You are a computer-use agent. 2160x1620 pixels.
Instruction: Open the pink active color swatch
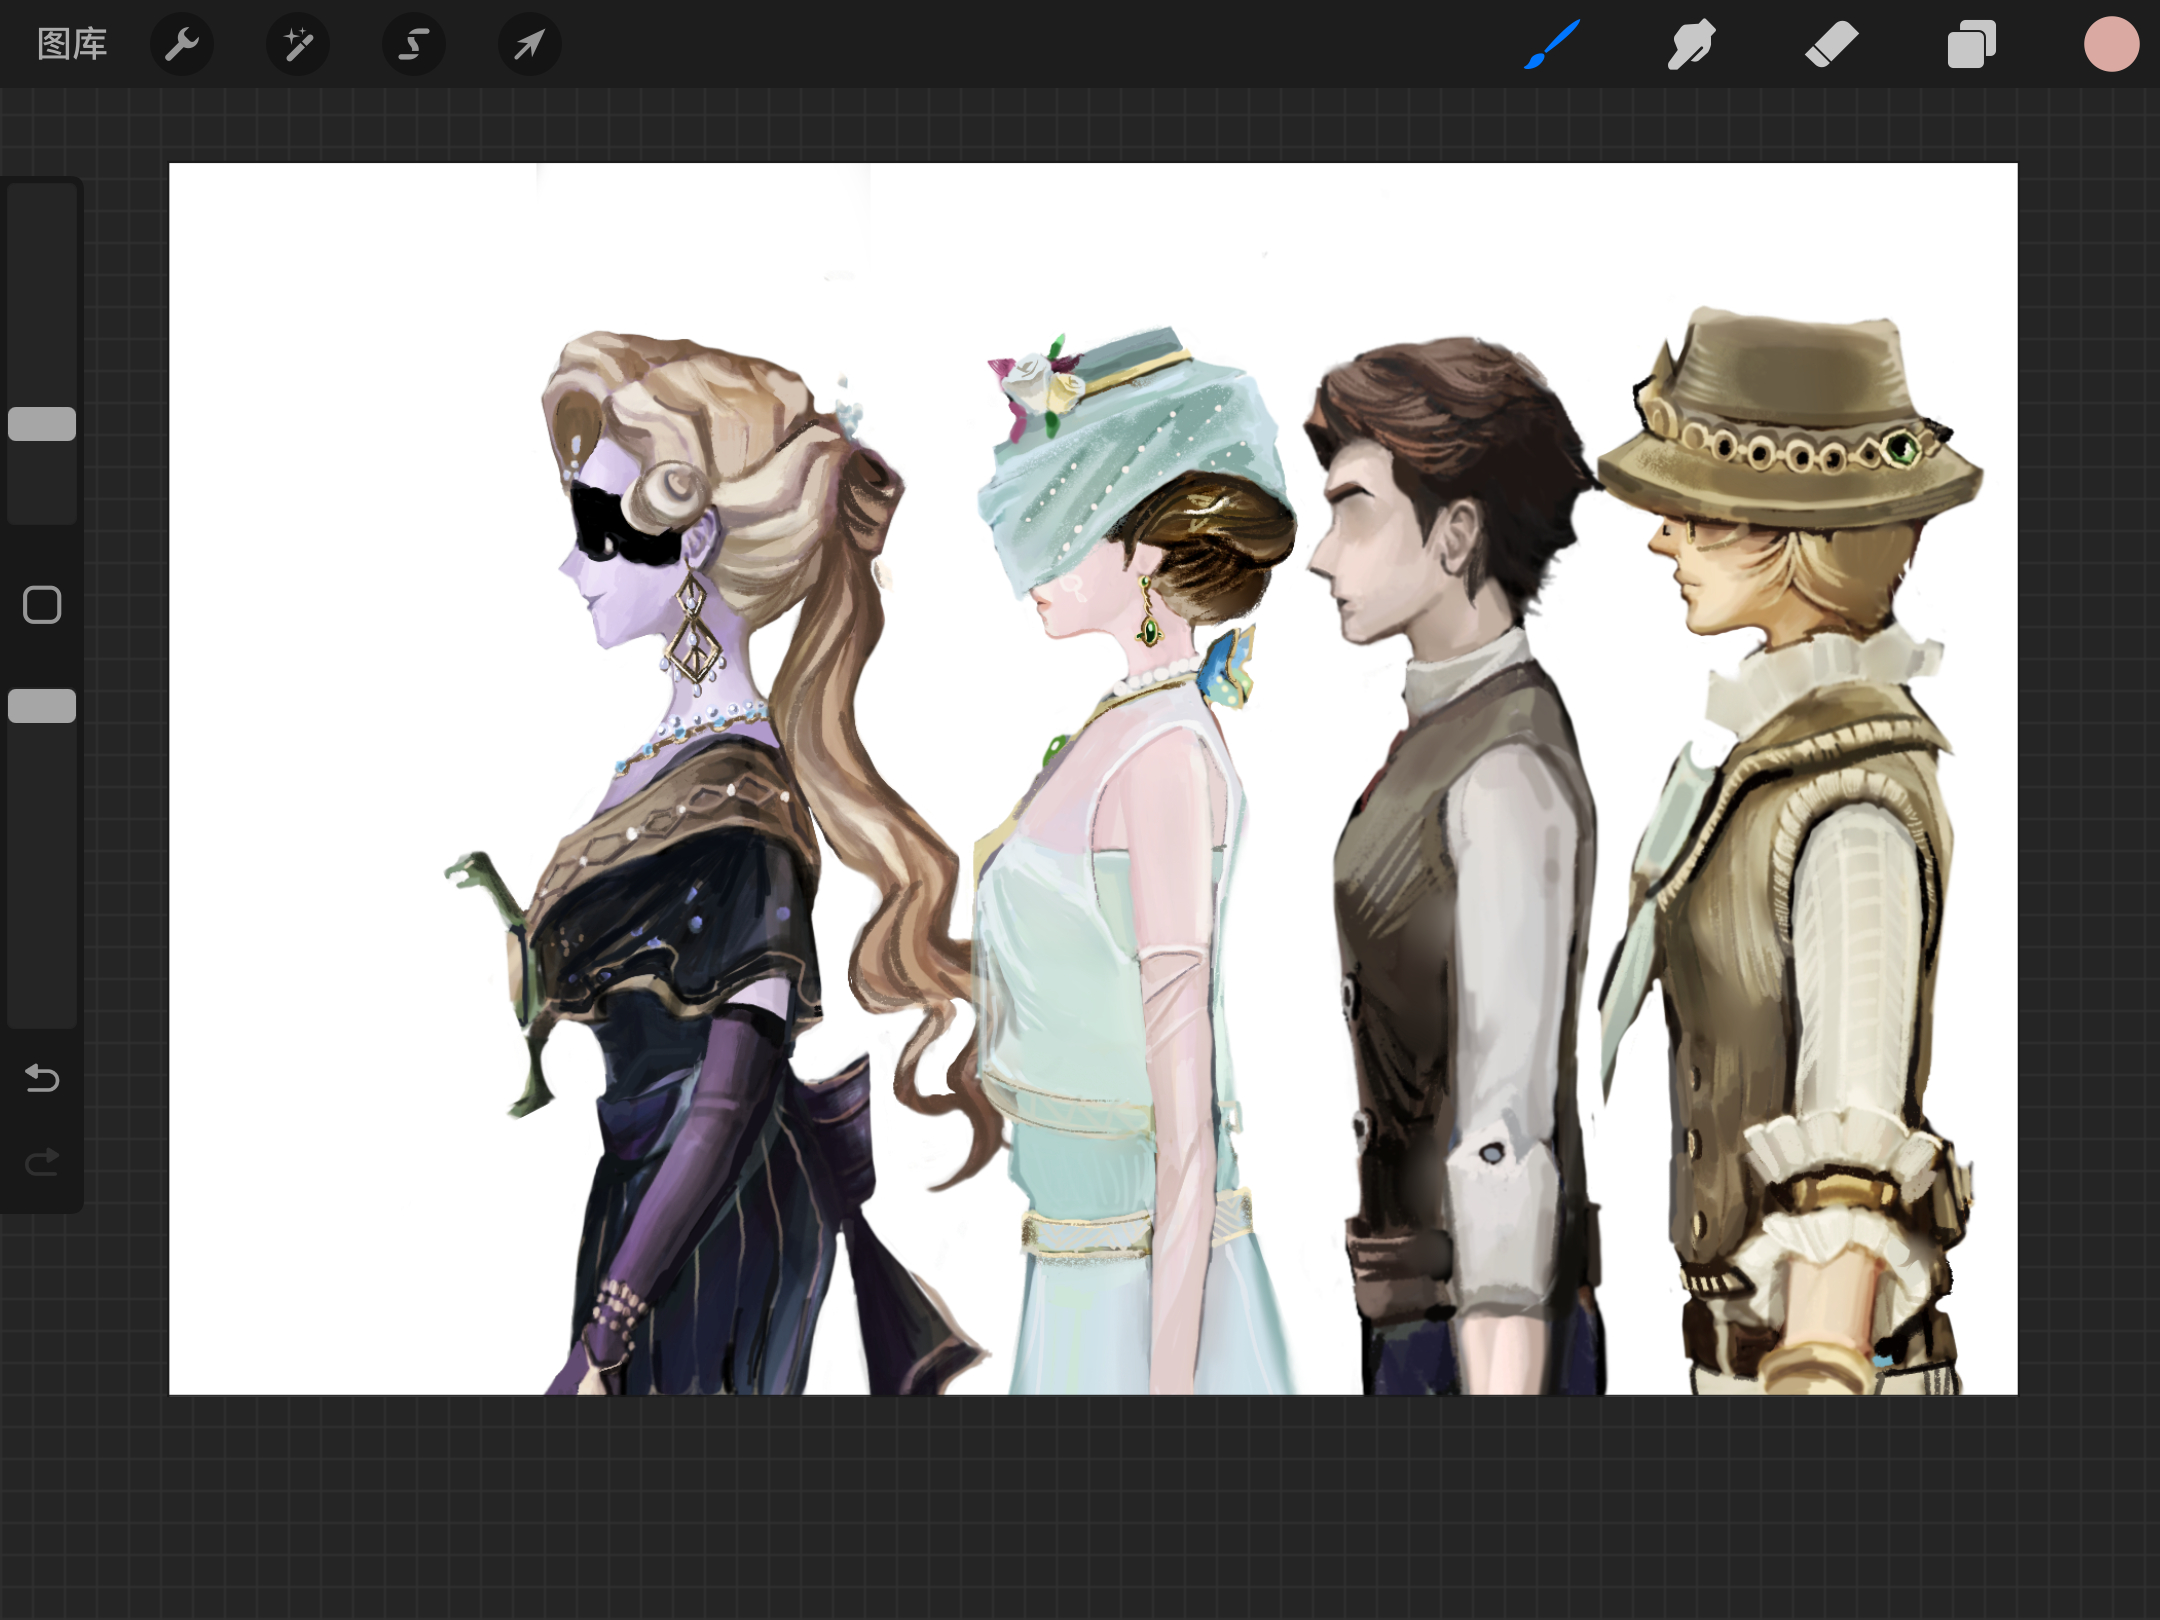(2111, 44)
